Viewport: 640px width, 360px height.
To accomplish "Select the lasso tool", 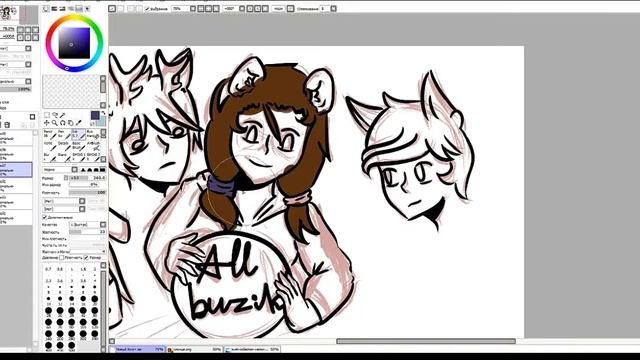I will (x=55, y=115).
